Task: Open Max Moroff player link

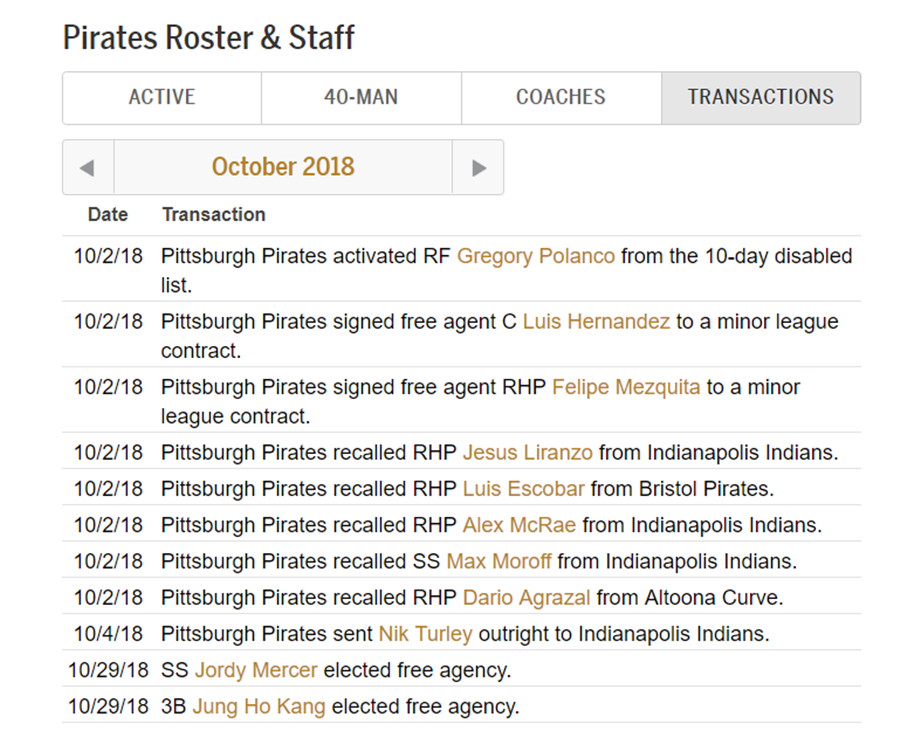Action: [499, 561]
